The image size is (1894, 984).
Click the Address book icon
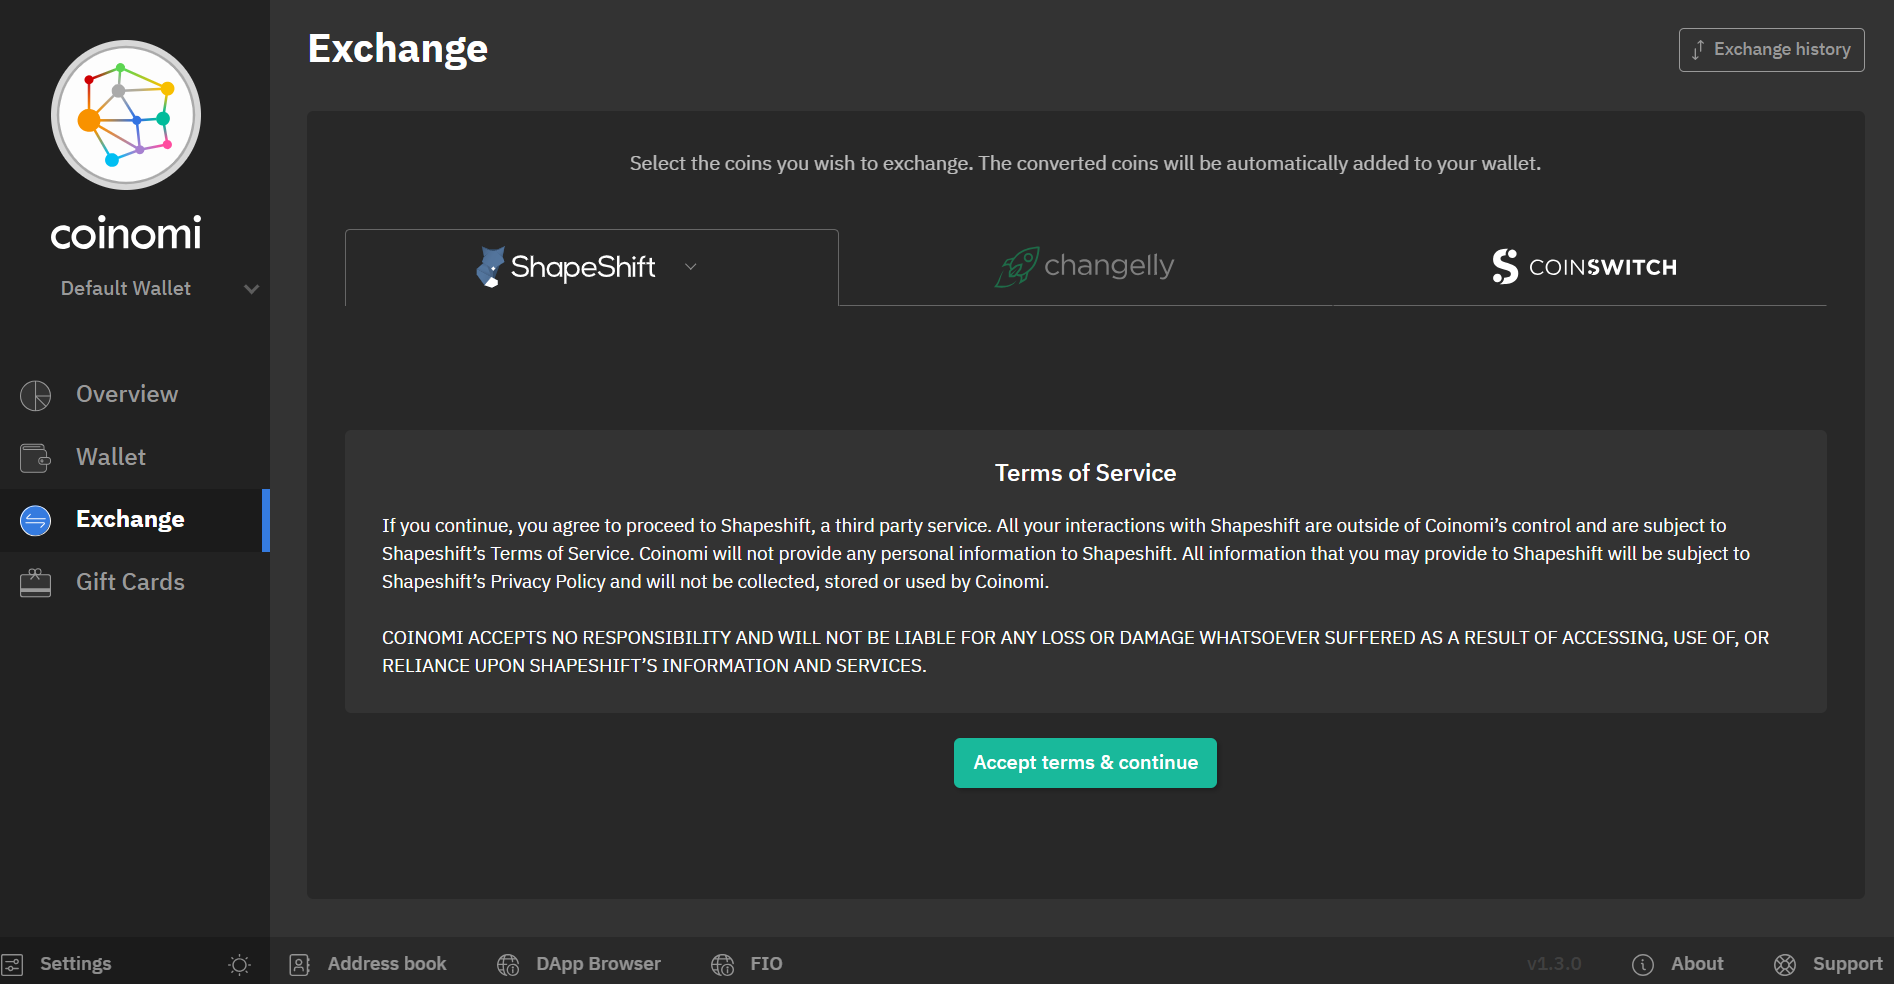click(299, 964)
